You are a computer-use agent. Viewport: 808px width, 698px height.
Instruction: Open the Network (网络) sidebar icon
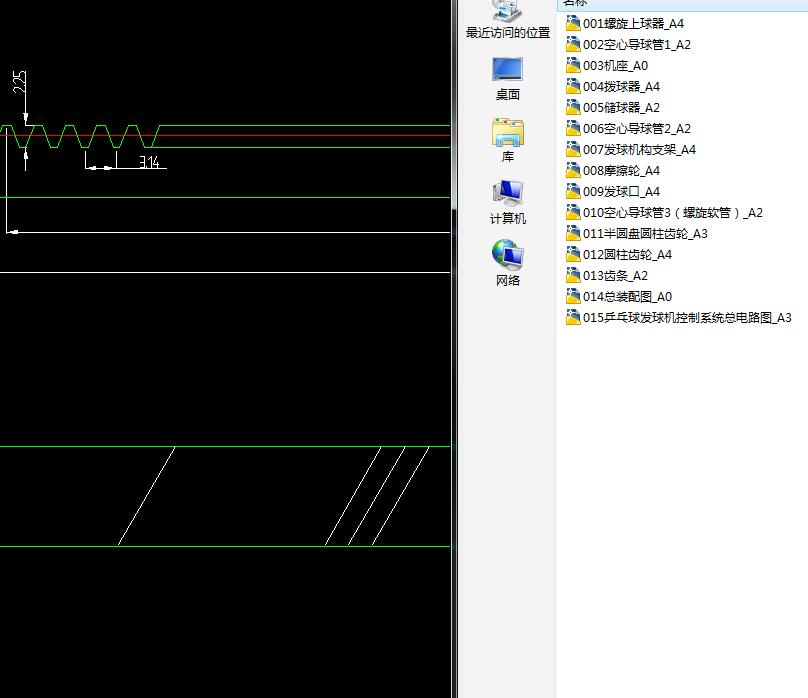508,264
